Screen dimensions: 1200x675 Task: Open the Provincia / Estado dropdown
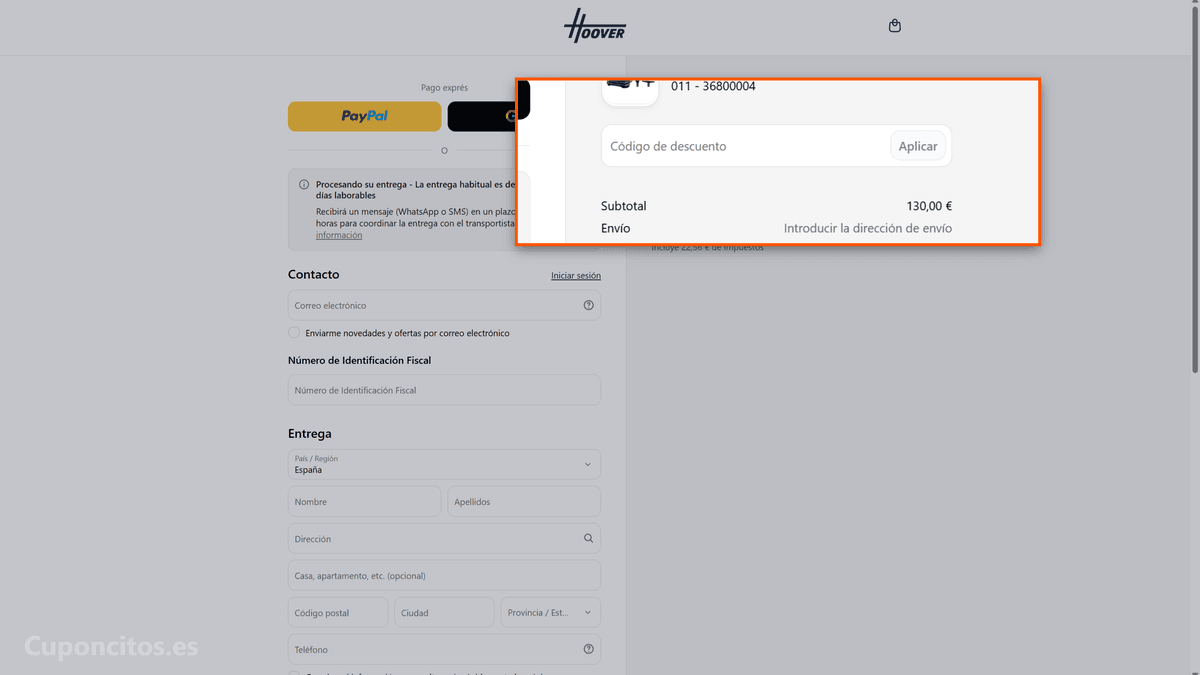point(550,612)
